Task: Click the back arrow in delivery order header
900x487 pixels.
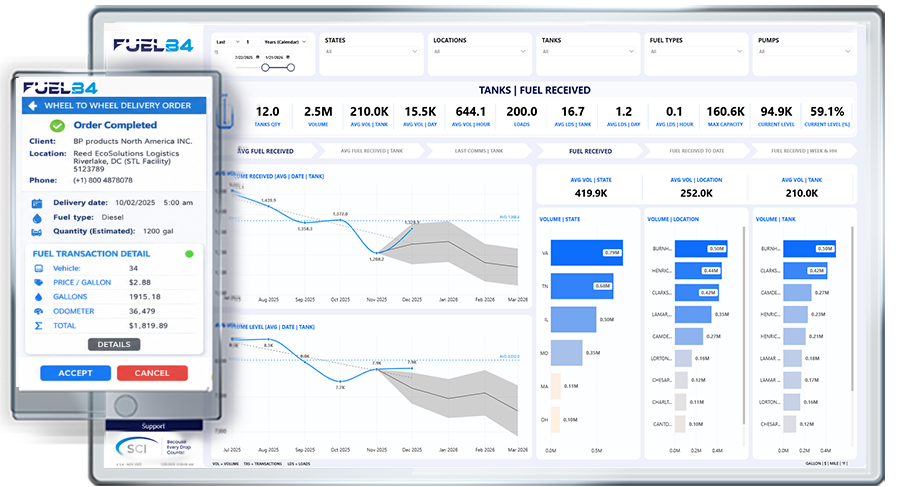Action: tap(33, 106)
